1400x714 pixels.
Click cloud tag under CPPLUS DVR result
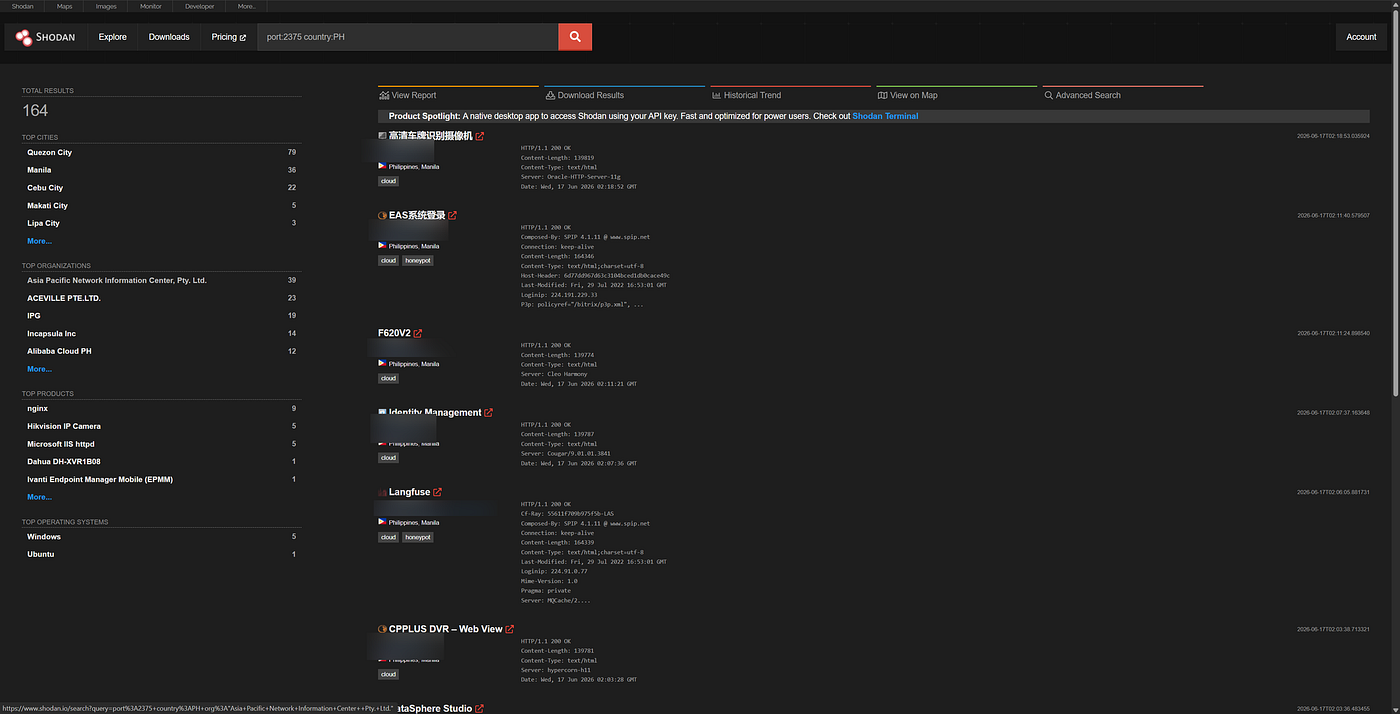click(388, 674)
